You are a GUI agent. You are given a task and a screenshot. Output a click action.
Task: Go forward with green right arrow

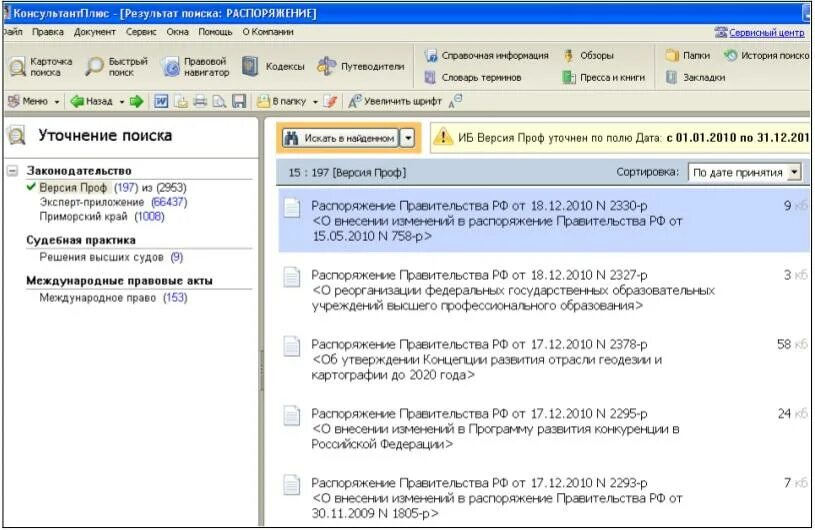[x=137, y=101]
